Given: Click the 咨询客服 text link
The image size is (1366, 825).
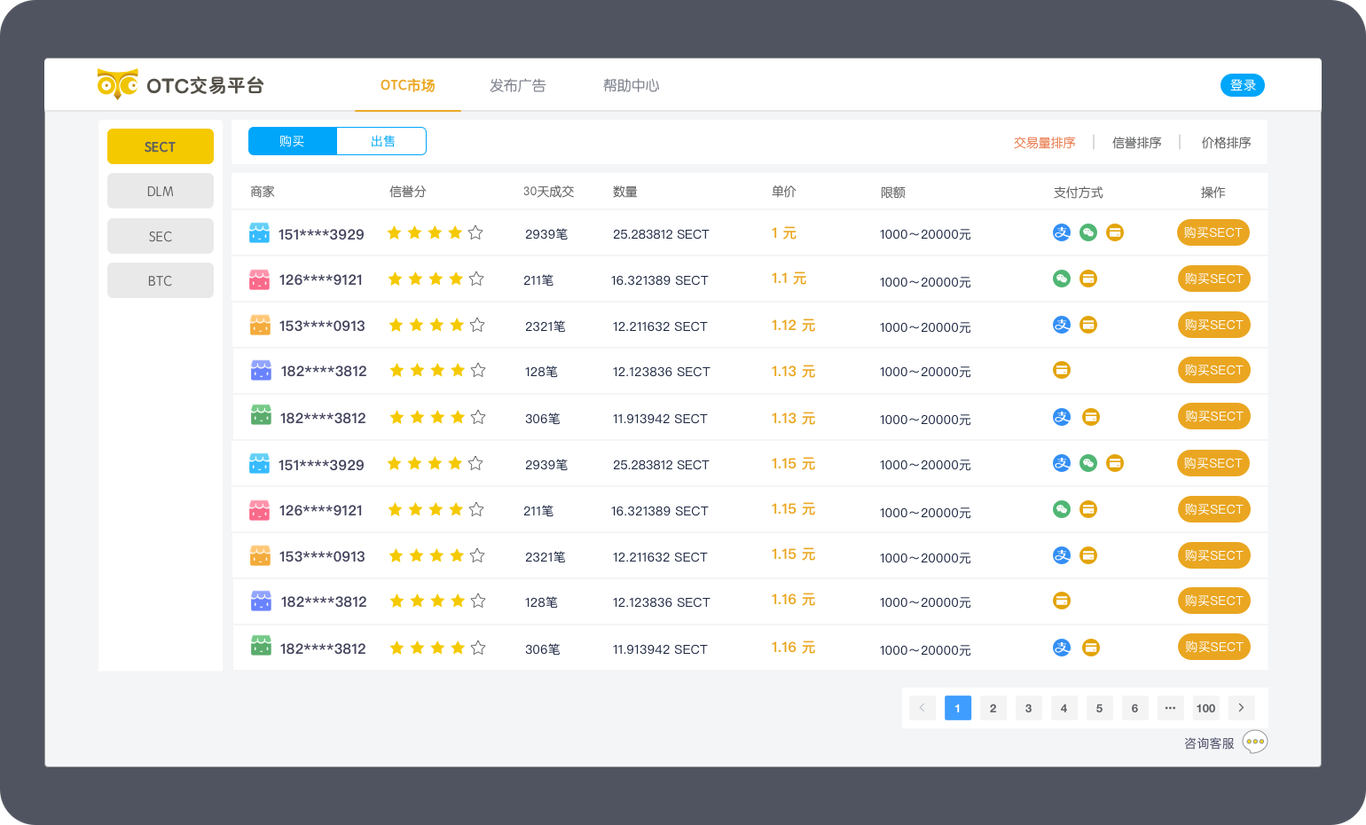Looking at the screenshot, I should coord(1209,743).
